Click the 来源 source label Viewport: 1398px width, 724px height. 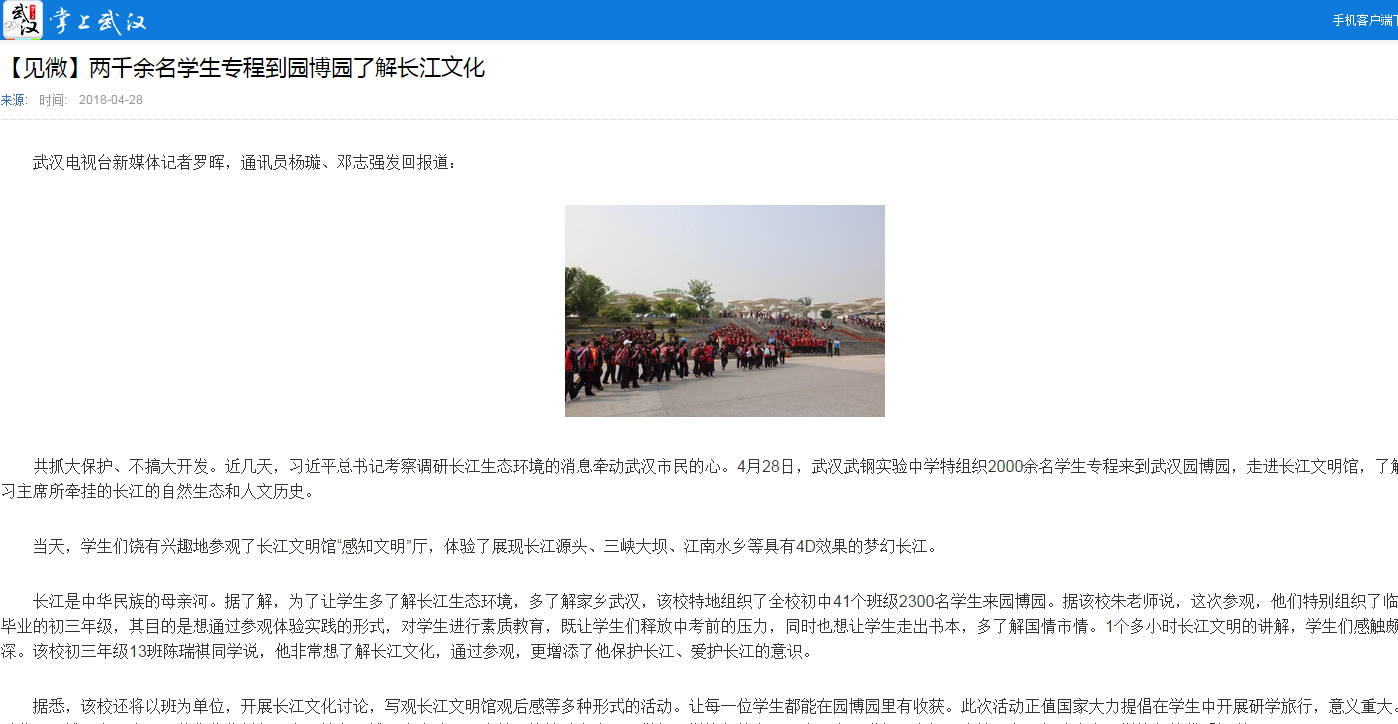13,100
